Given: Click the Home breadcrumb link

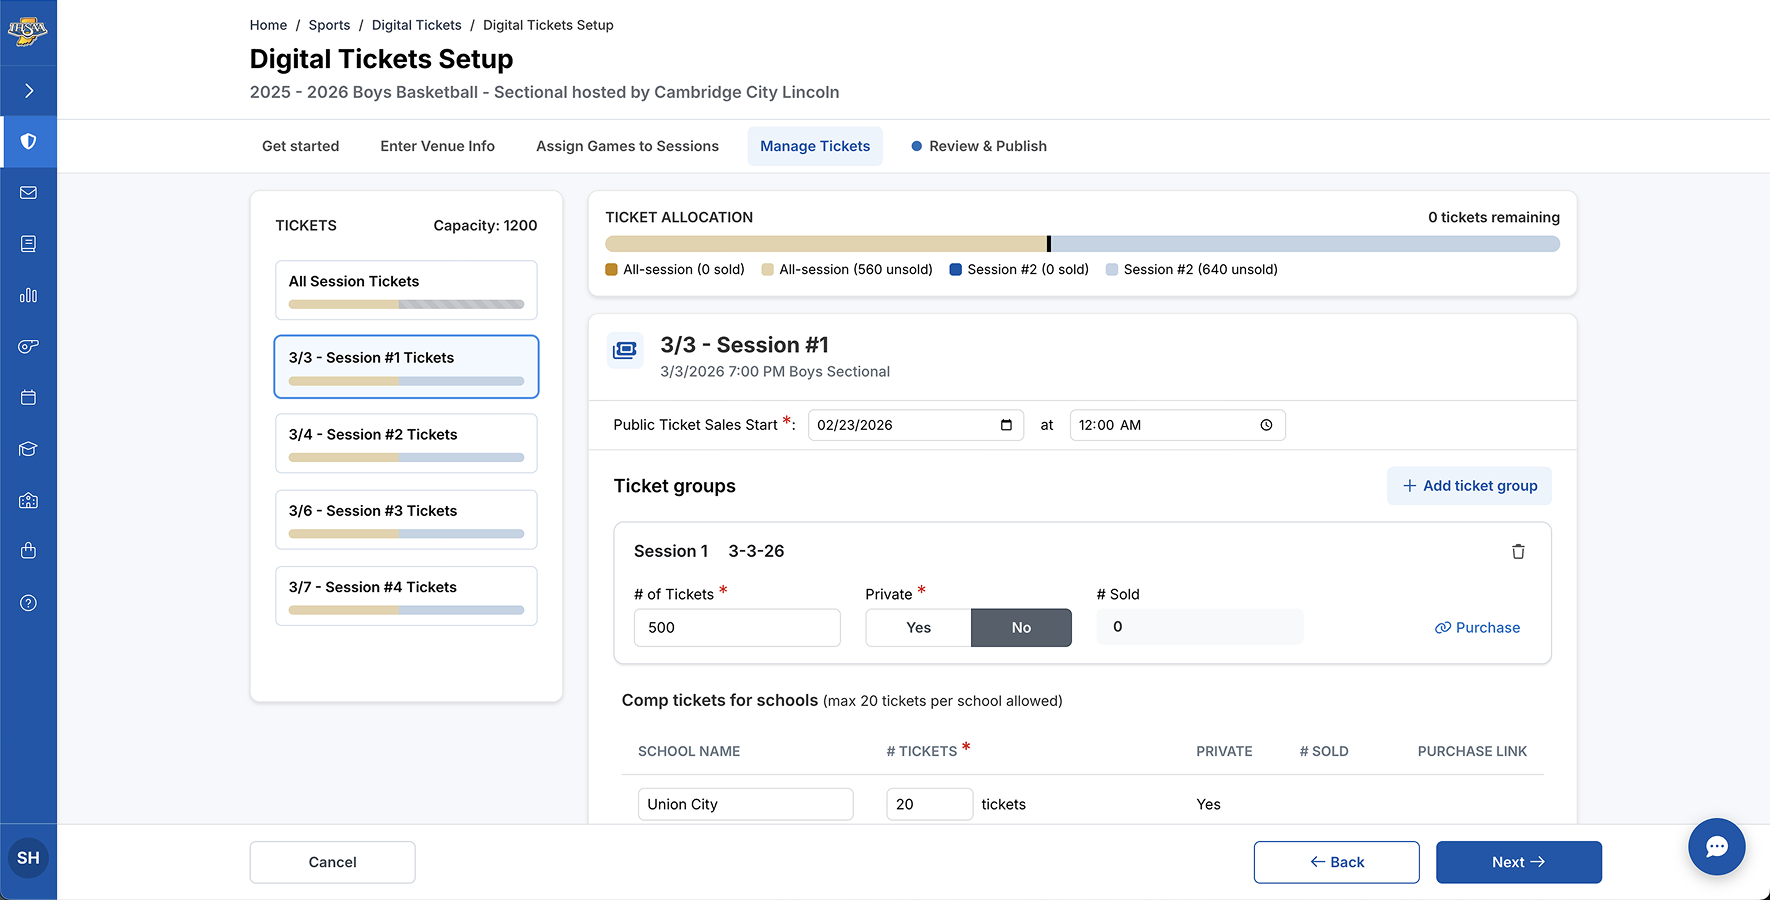Looking at the screenshot, I should (268, 25).
